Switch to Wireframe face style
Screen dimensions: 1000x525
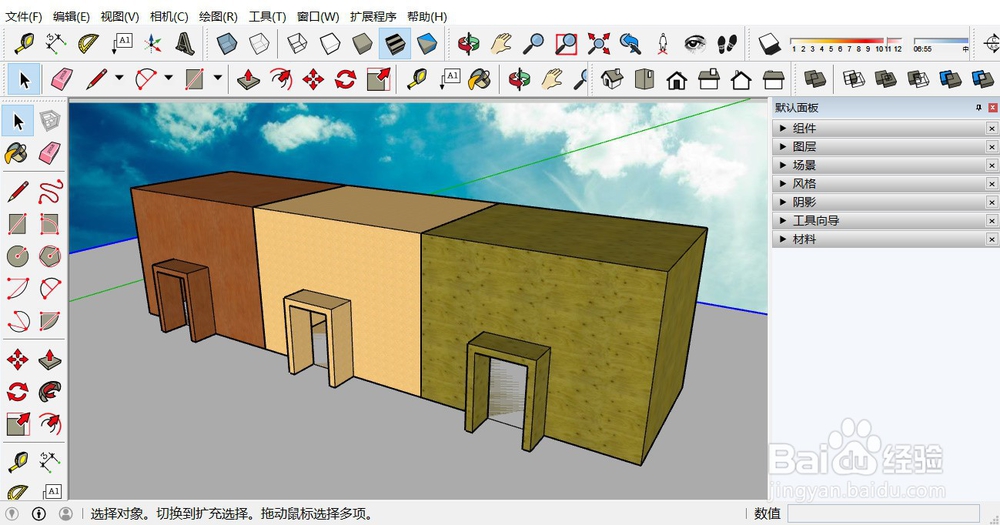(x=297, y=43)
